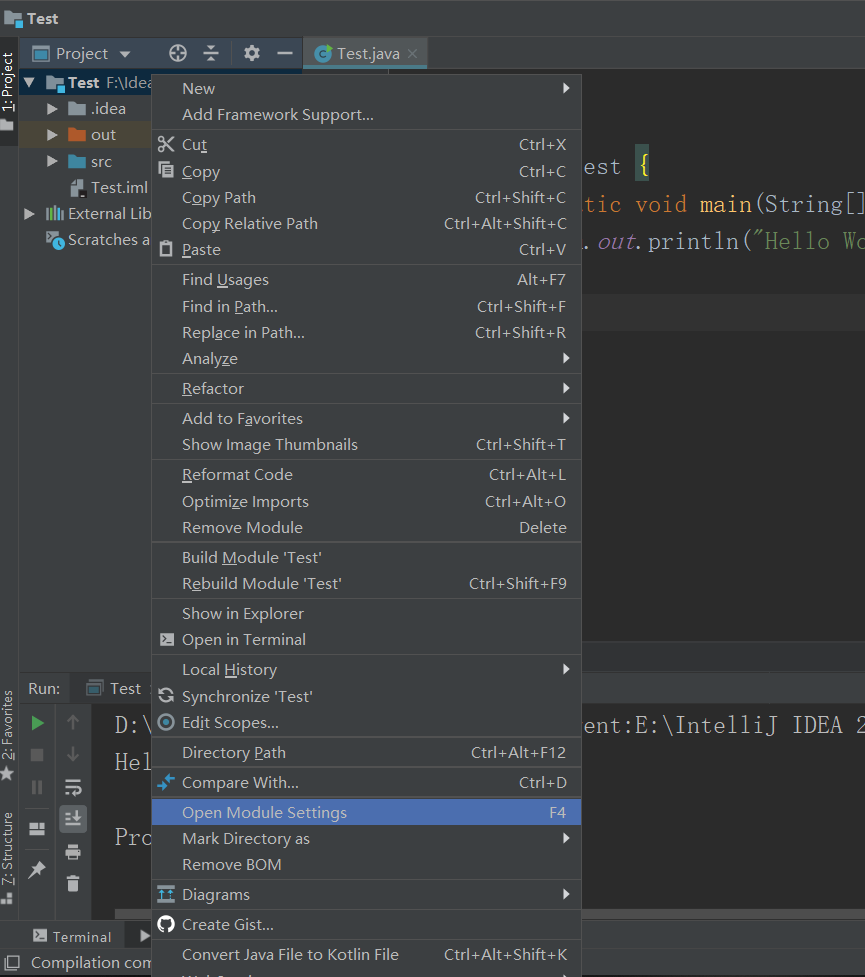Click the locate/scroll from source target icon
Viewport: 865px width, 977px height.
coord(178,54)
